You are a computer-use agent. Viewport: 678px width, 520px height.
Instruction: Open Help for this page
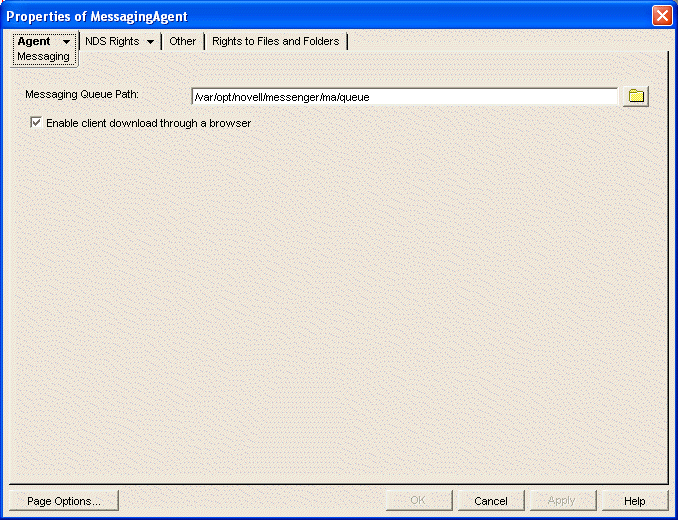tap(635, 501)
